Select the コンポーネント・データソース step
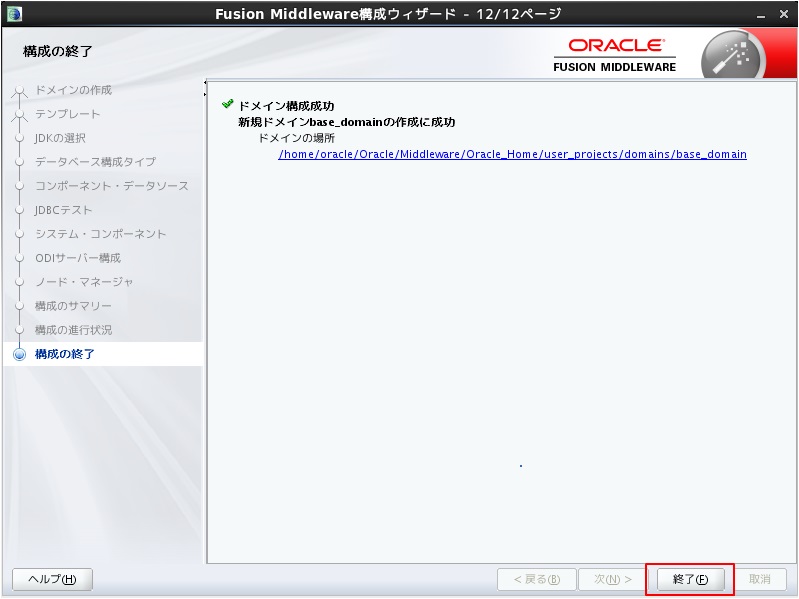Viewport: 799px width, 599px height. click(x=112, y=186)
